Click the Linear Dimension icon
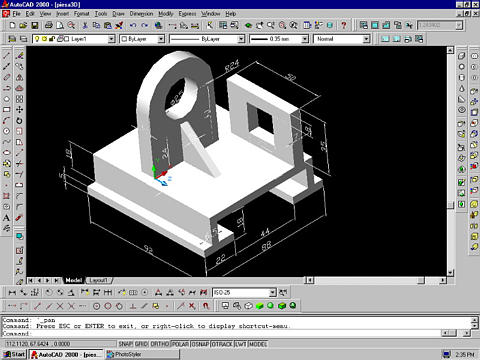480x360 pixels. [x=12, y=293]
